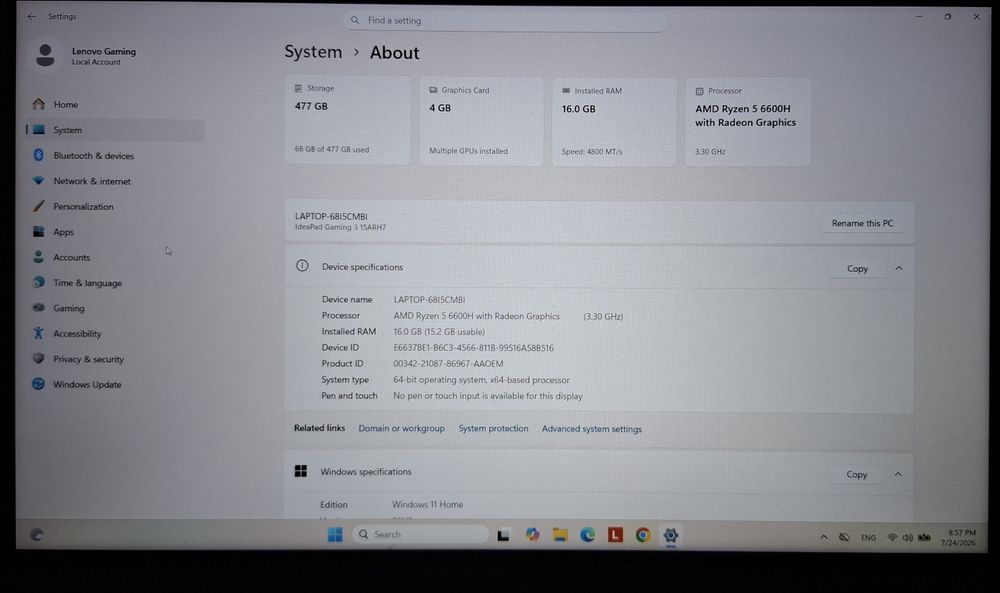The height and width of the screenshot is (593, 1000).
Task: Click the Lenovo Gaming account avatar
Action: 45,55
